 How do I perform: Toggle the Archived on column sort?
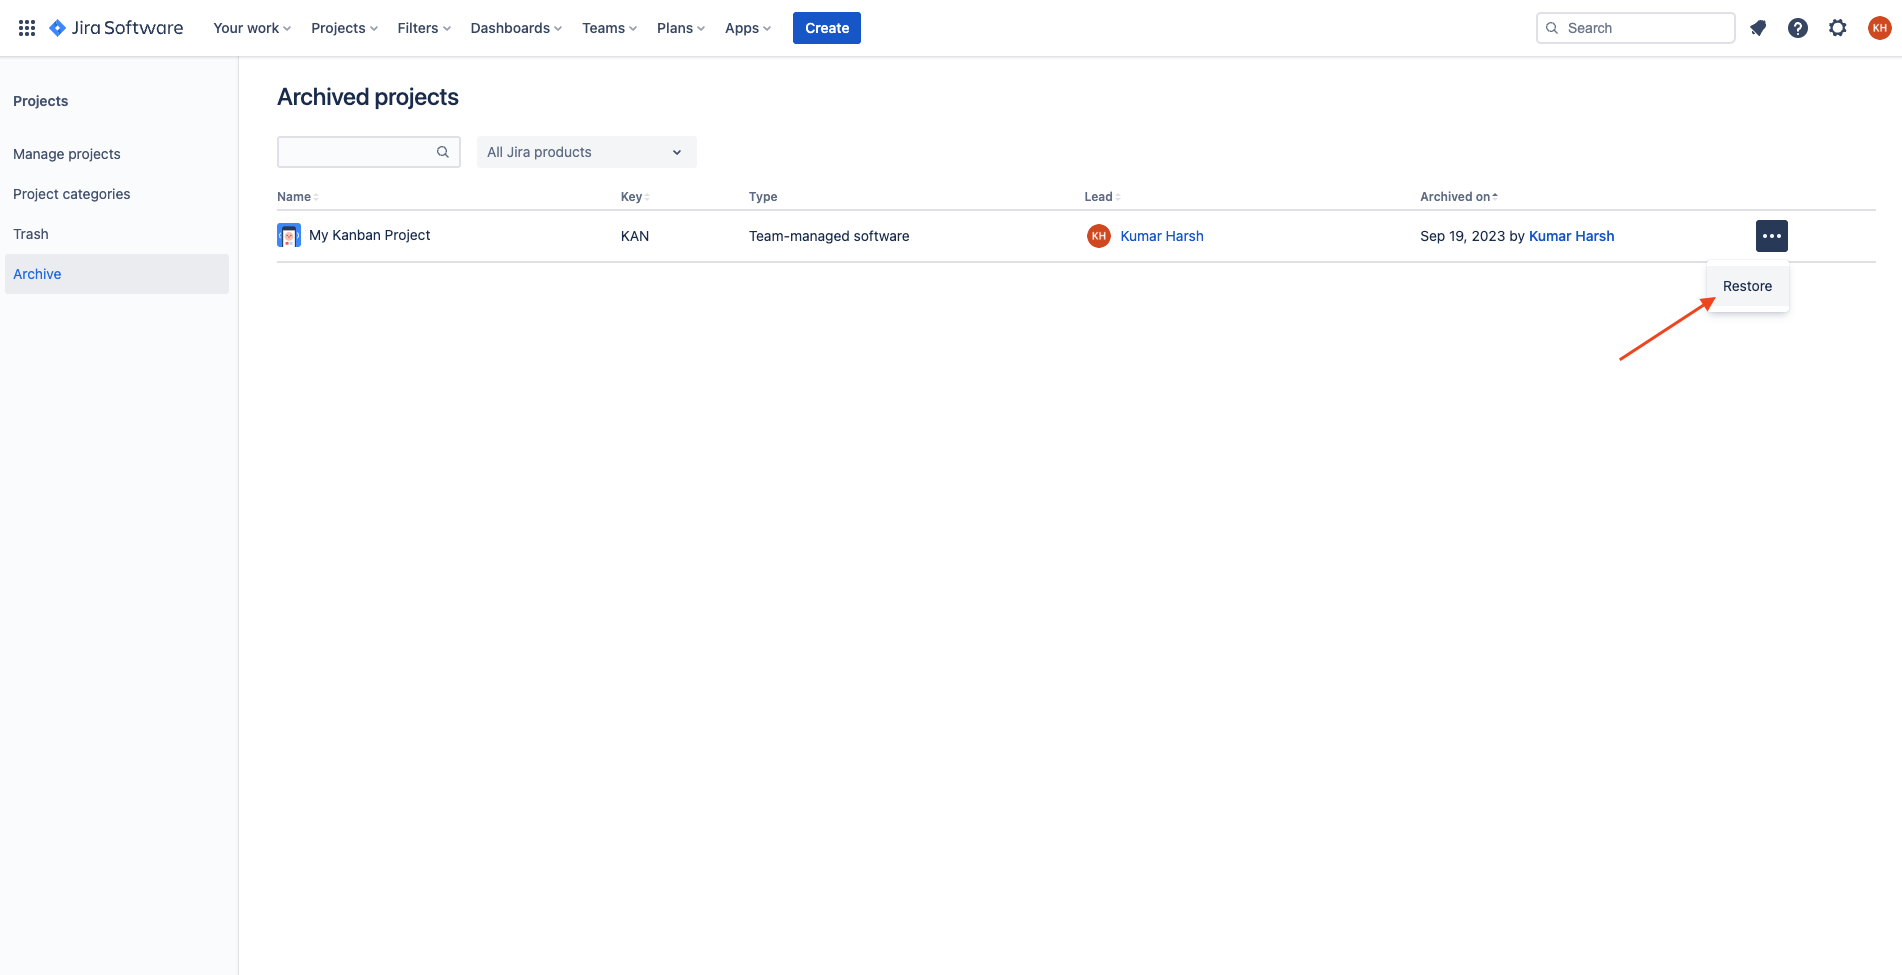point(1457,196)
